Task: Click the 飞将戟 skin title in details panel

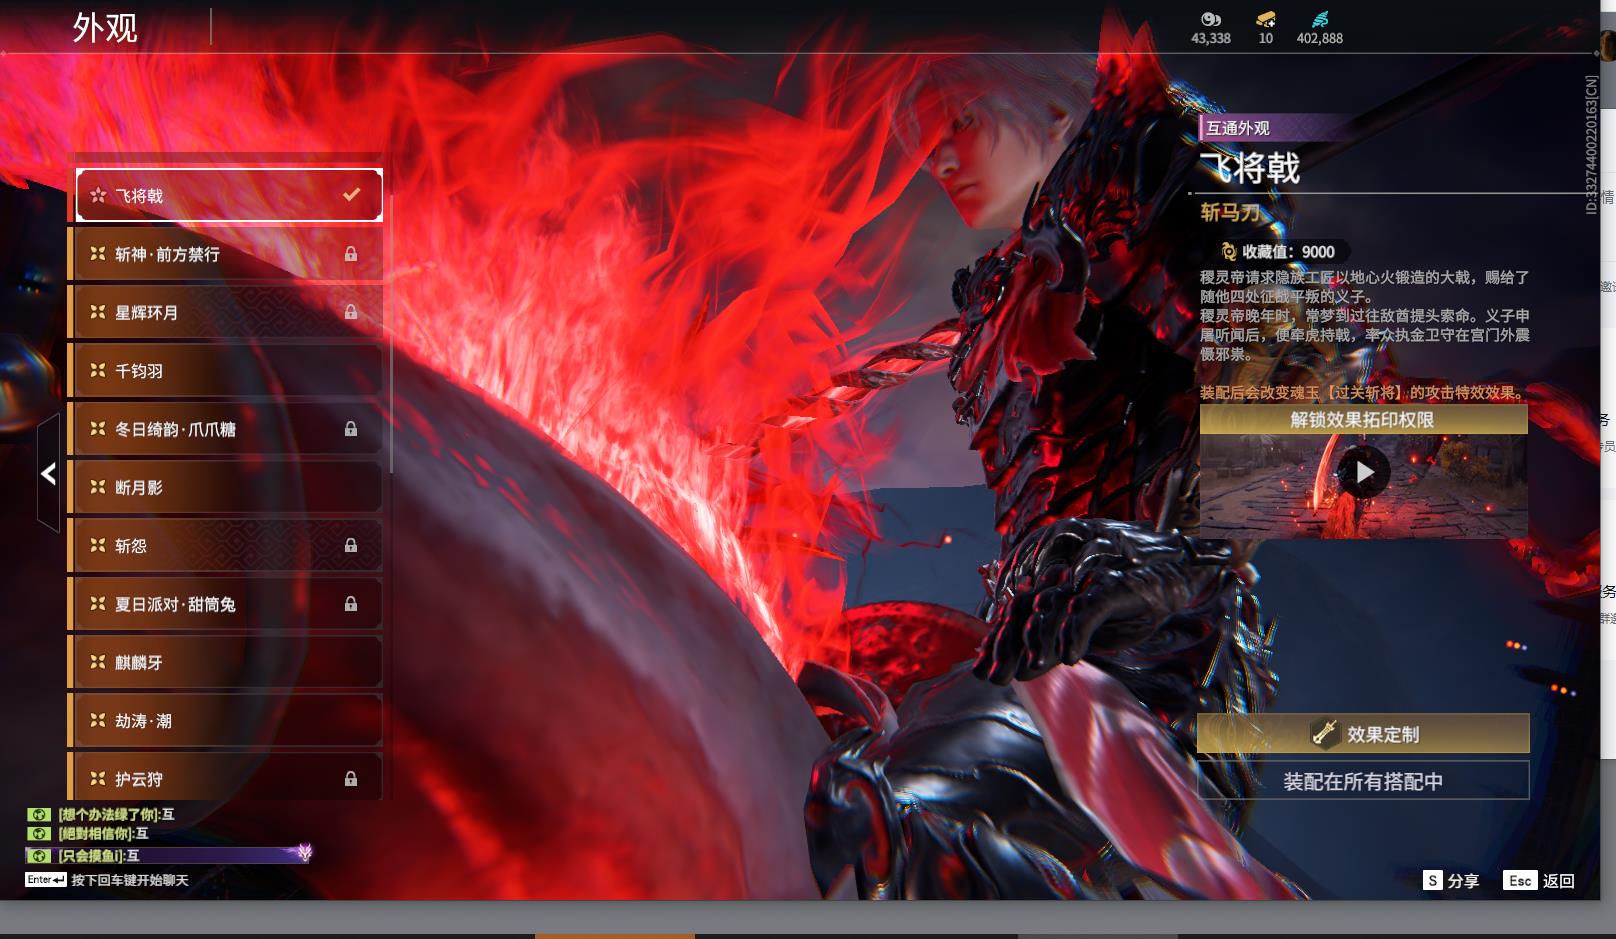Action: pyautogui.click(x=1250, y=167)
